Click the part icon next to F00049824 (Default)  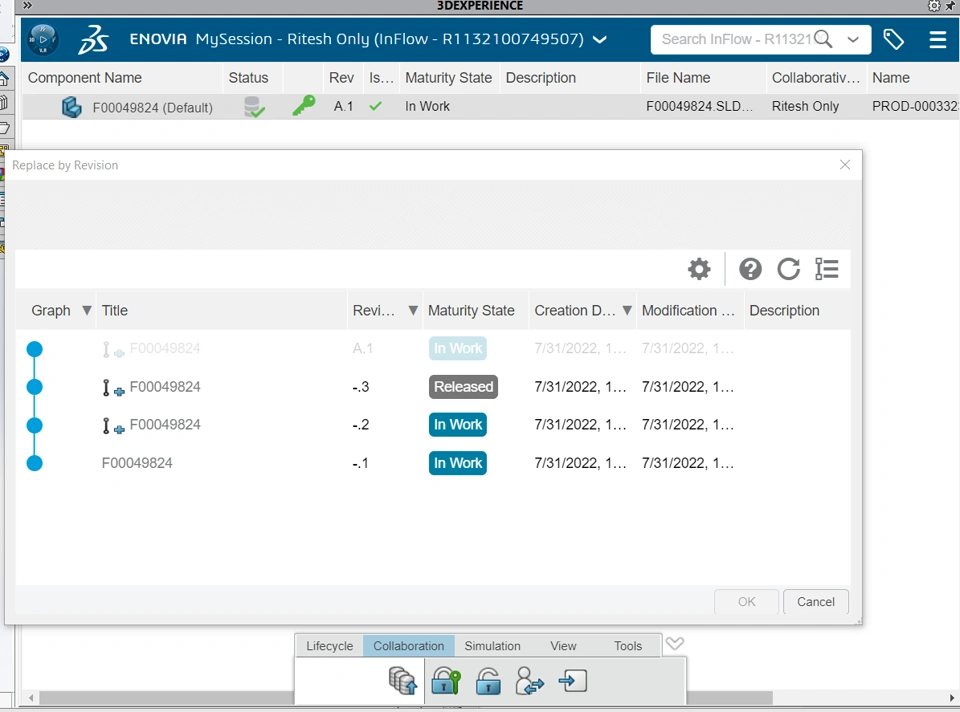72,107
